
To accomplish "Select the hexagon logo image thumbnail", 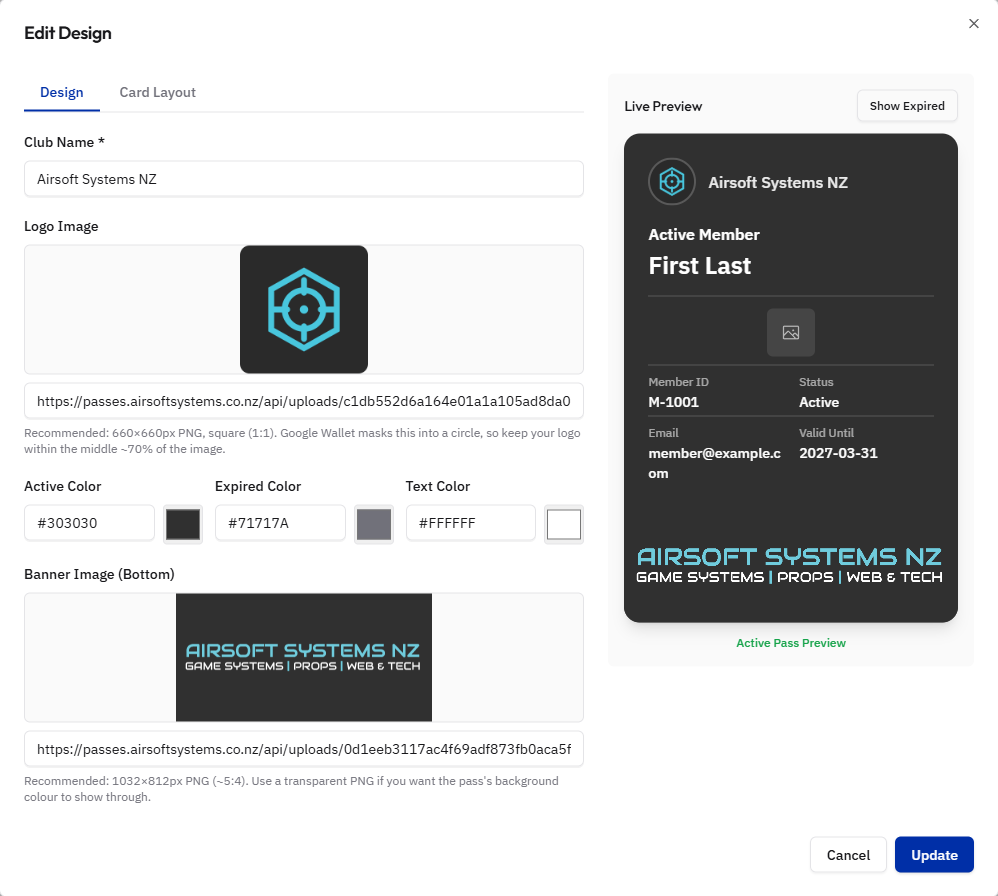I will click(304, 309).
